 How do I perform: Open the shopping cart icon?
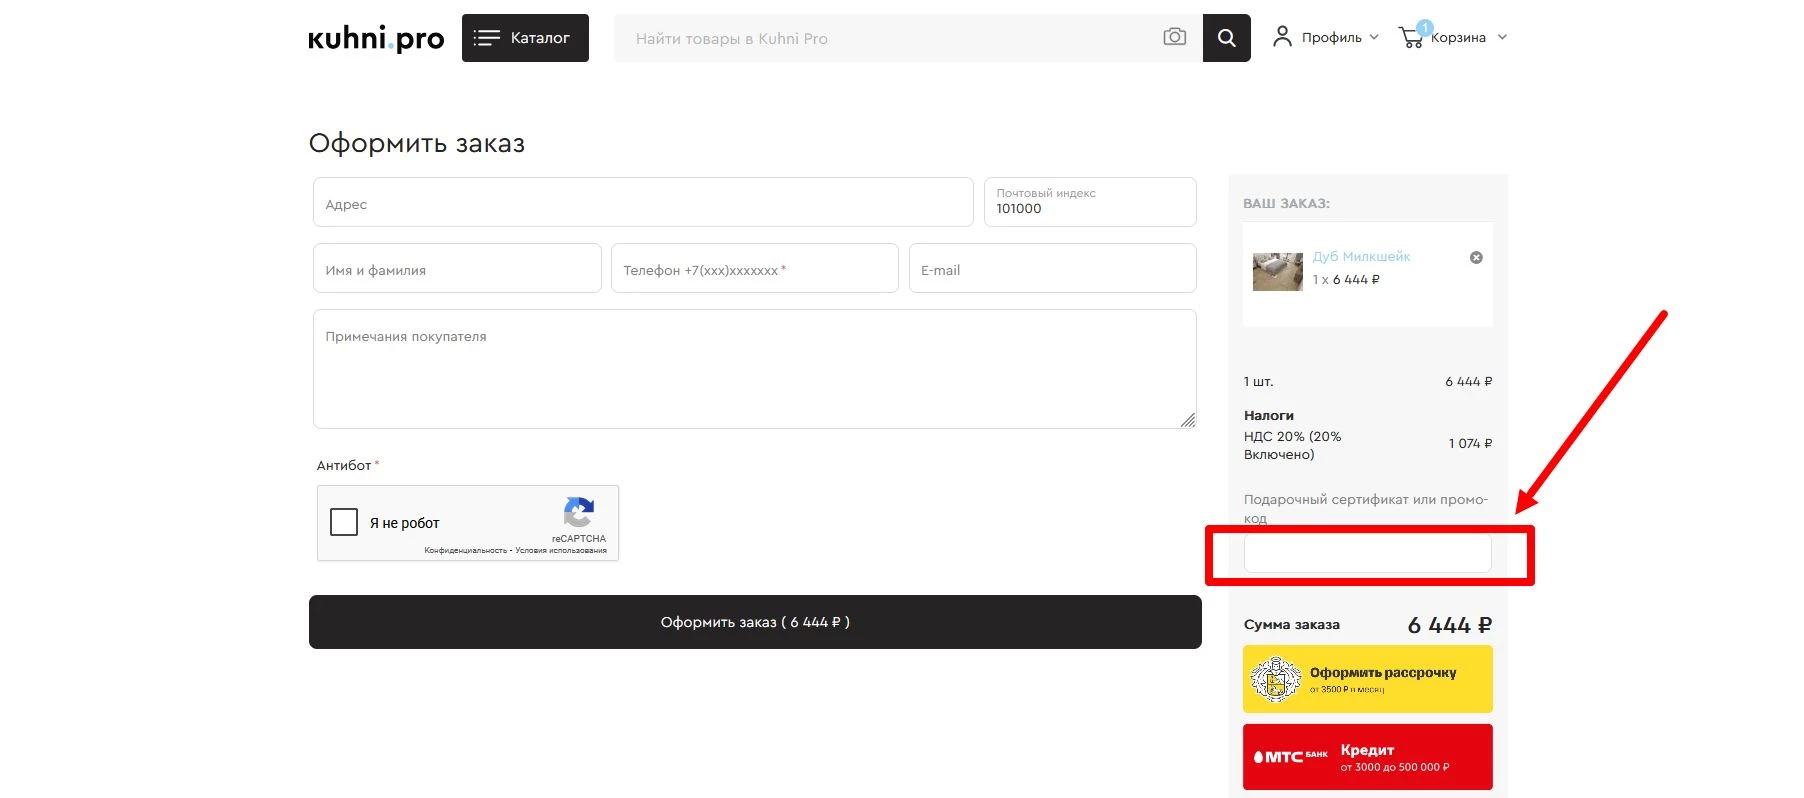point(1412,38)
